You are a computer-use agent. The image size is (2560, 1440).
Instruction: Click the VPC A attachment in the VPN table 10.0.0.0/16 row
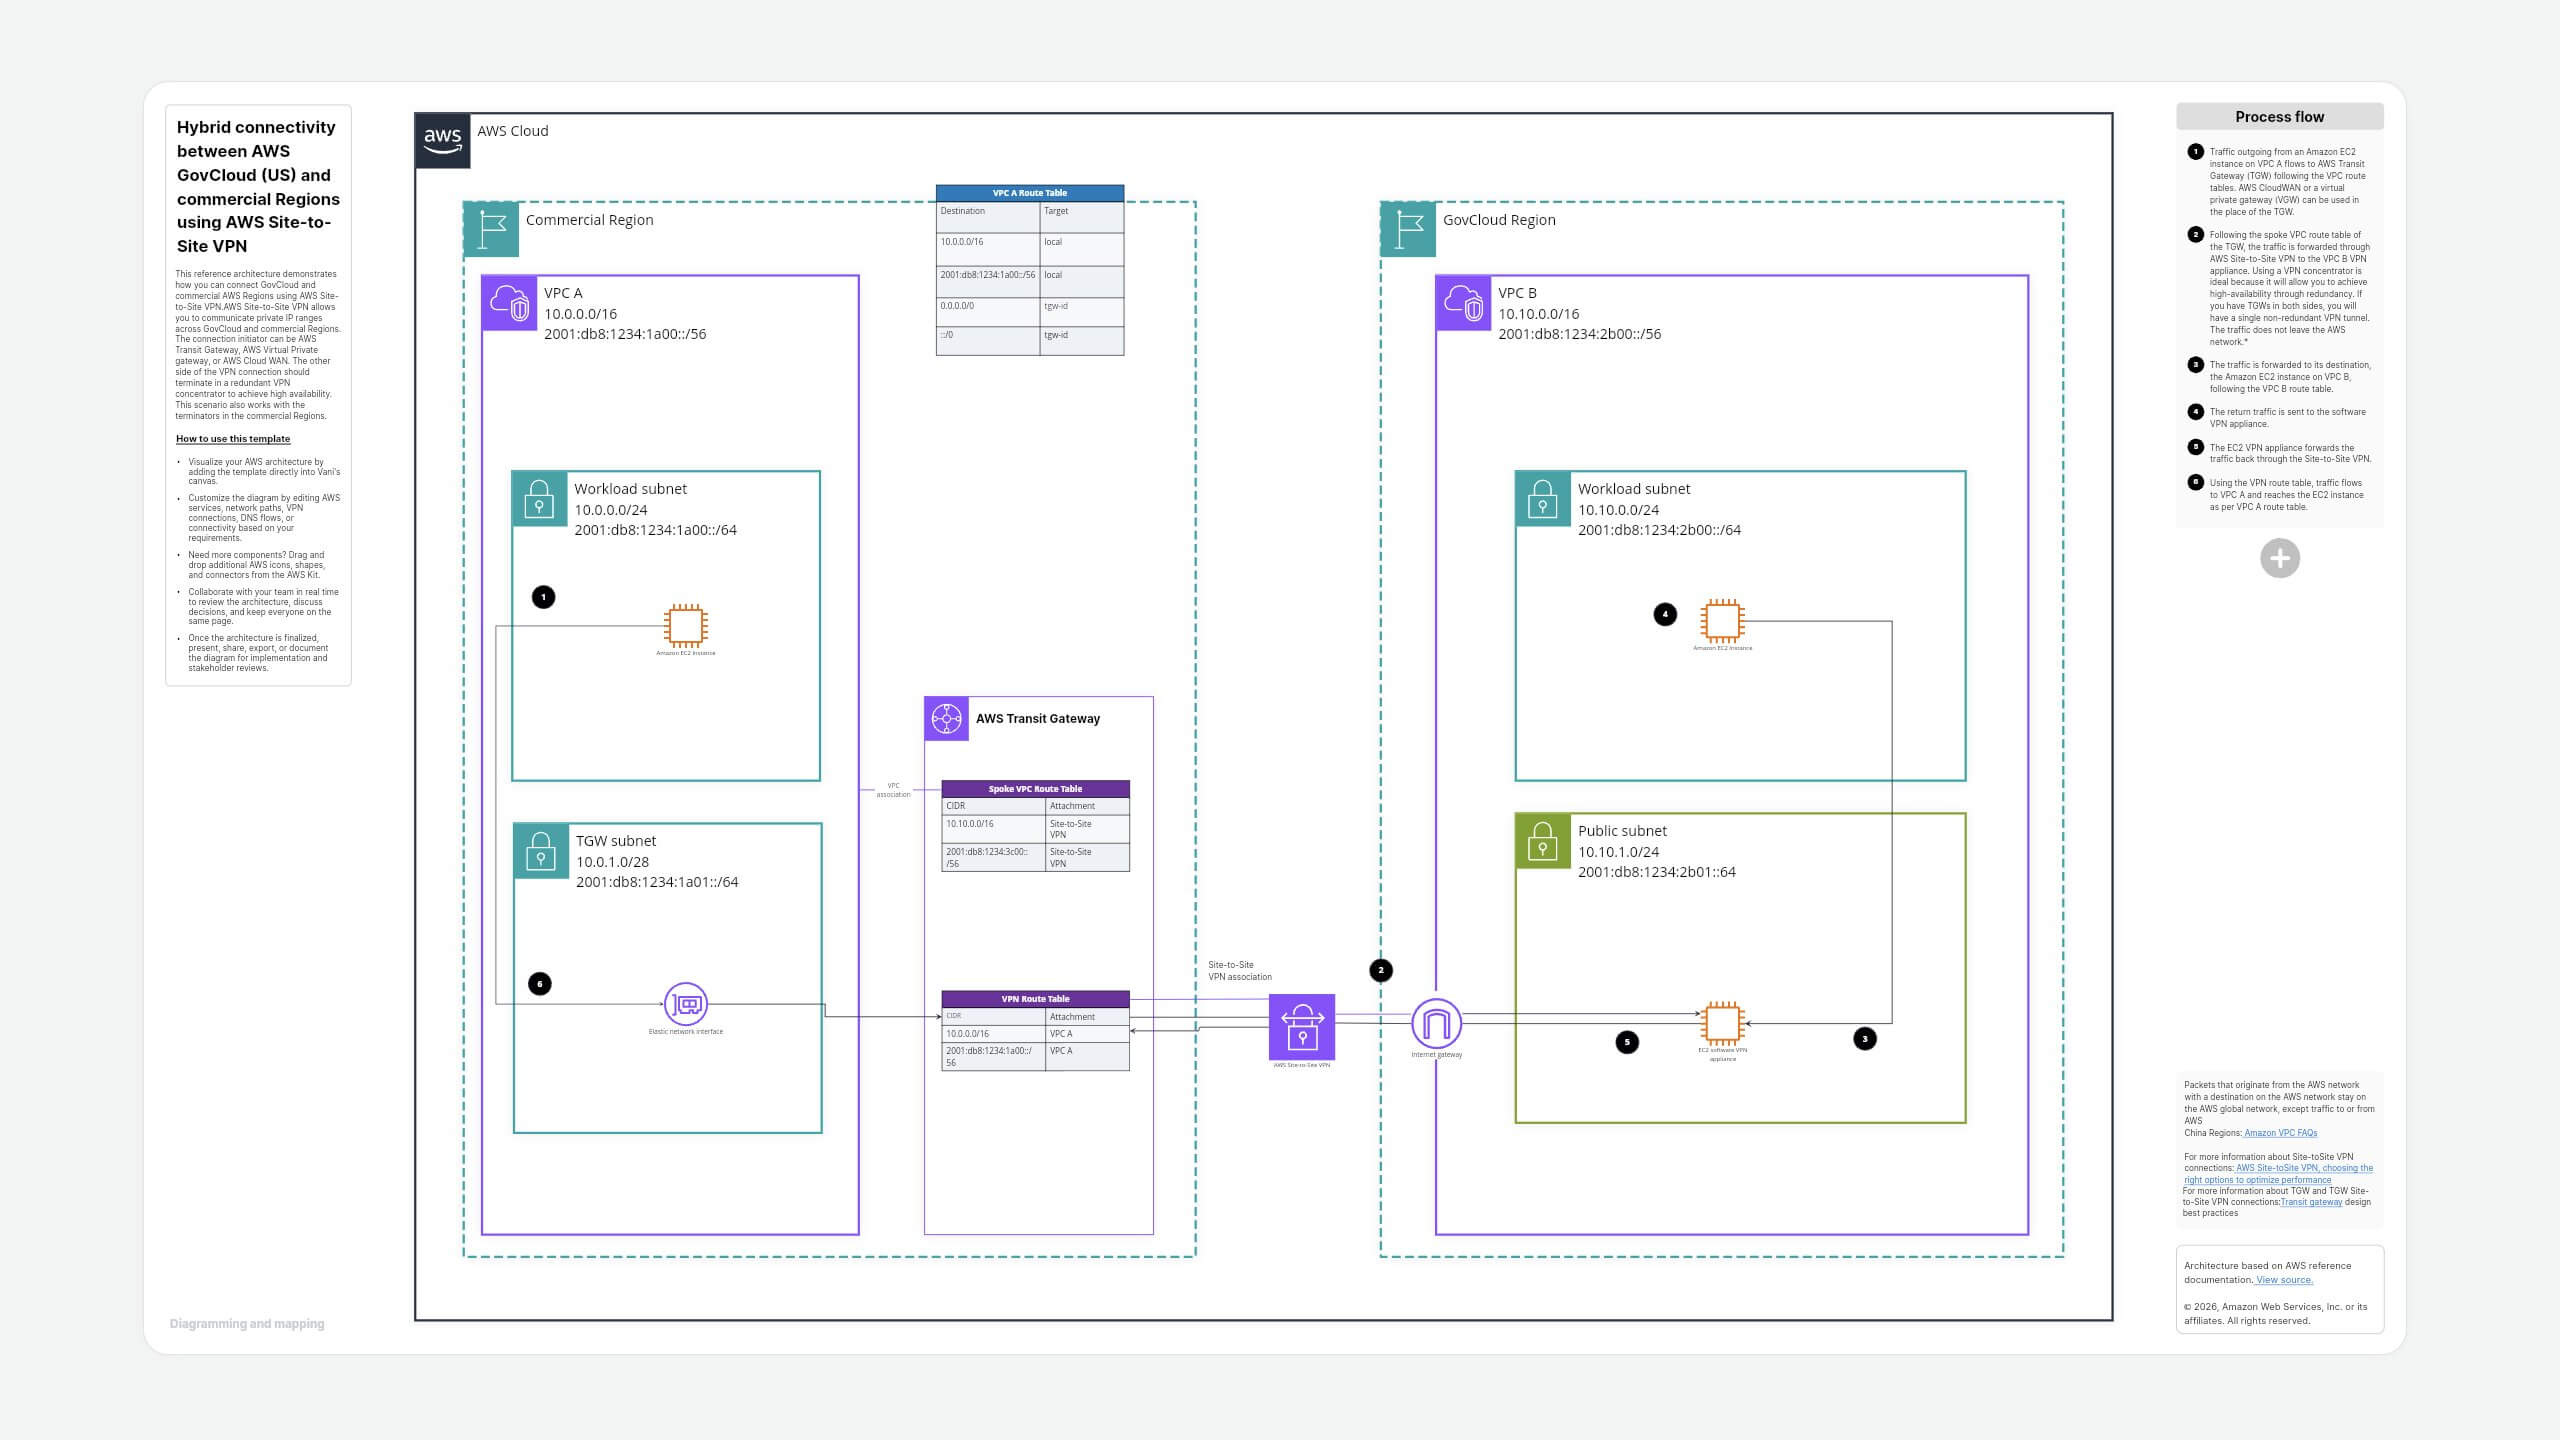point(1088,1034)
